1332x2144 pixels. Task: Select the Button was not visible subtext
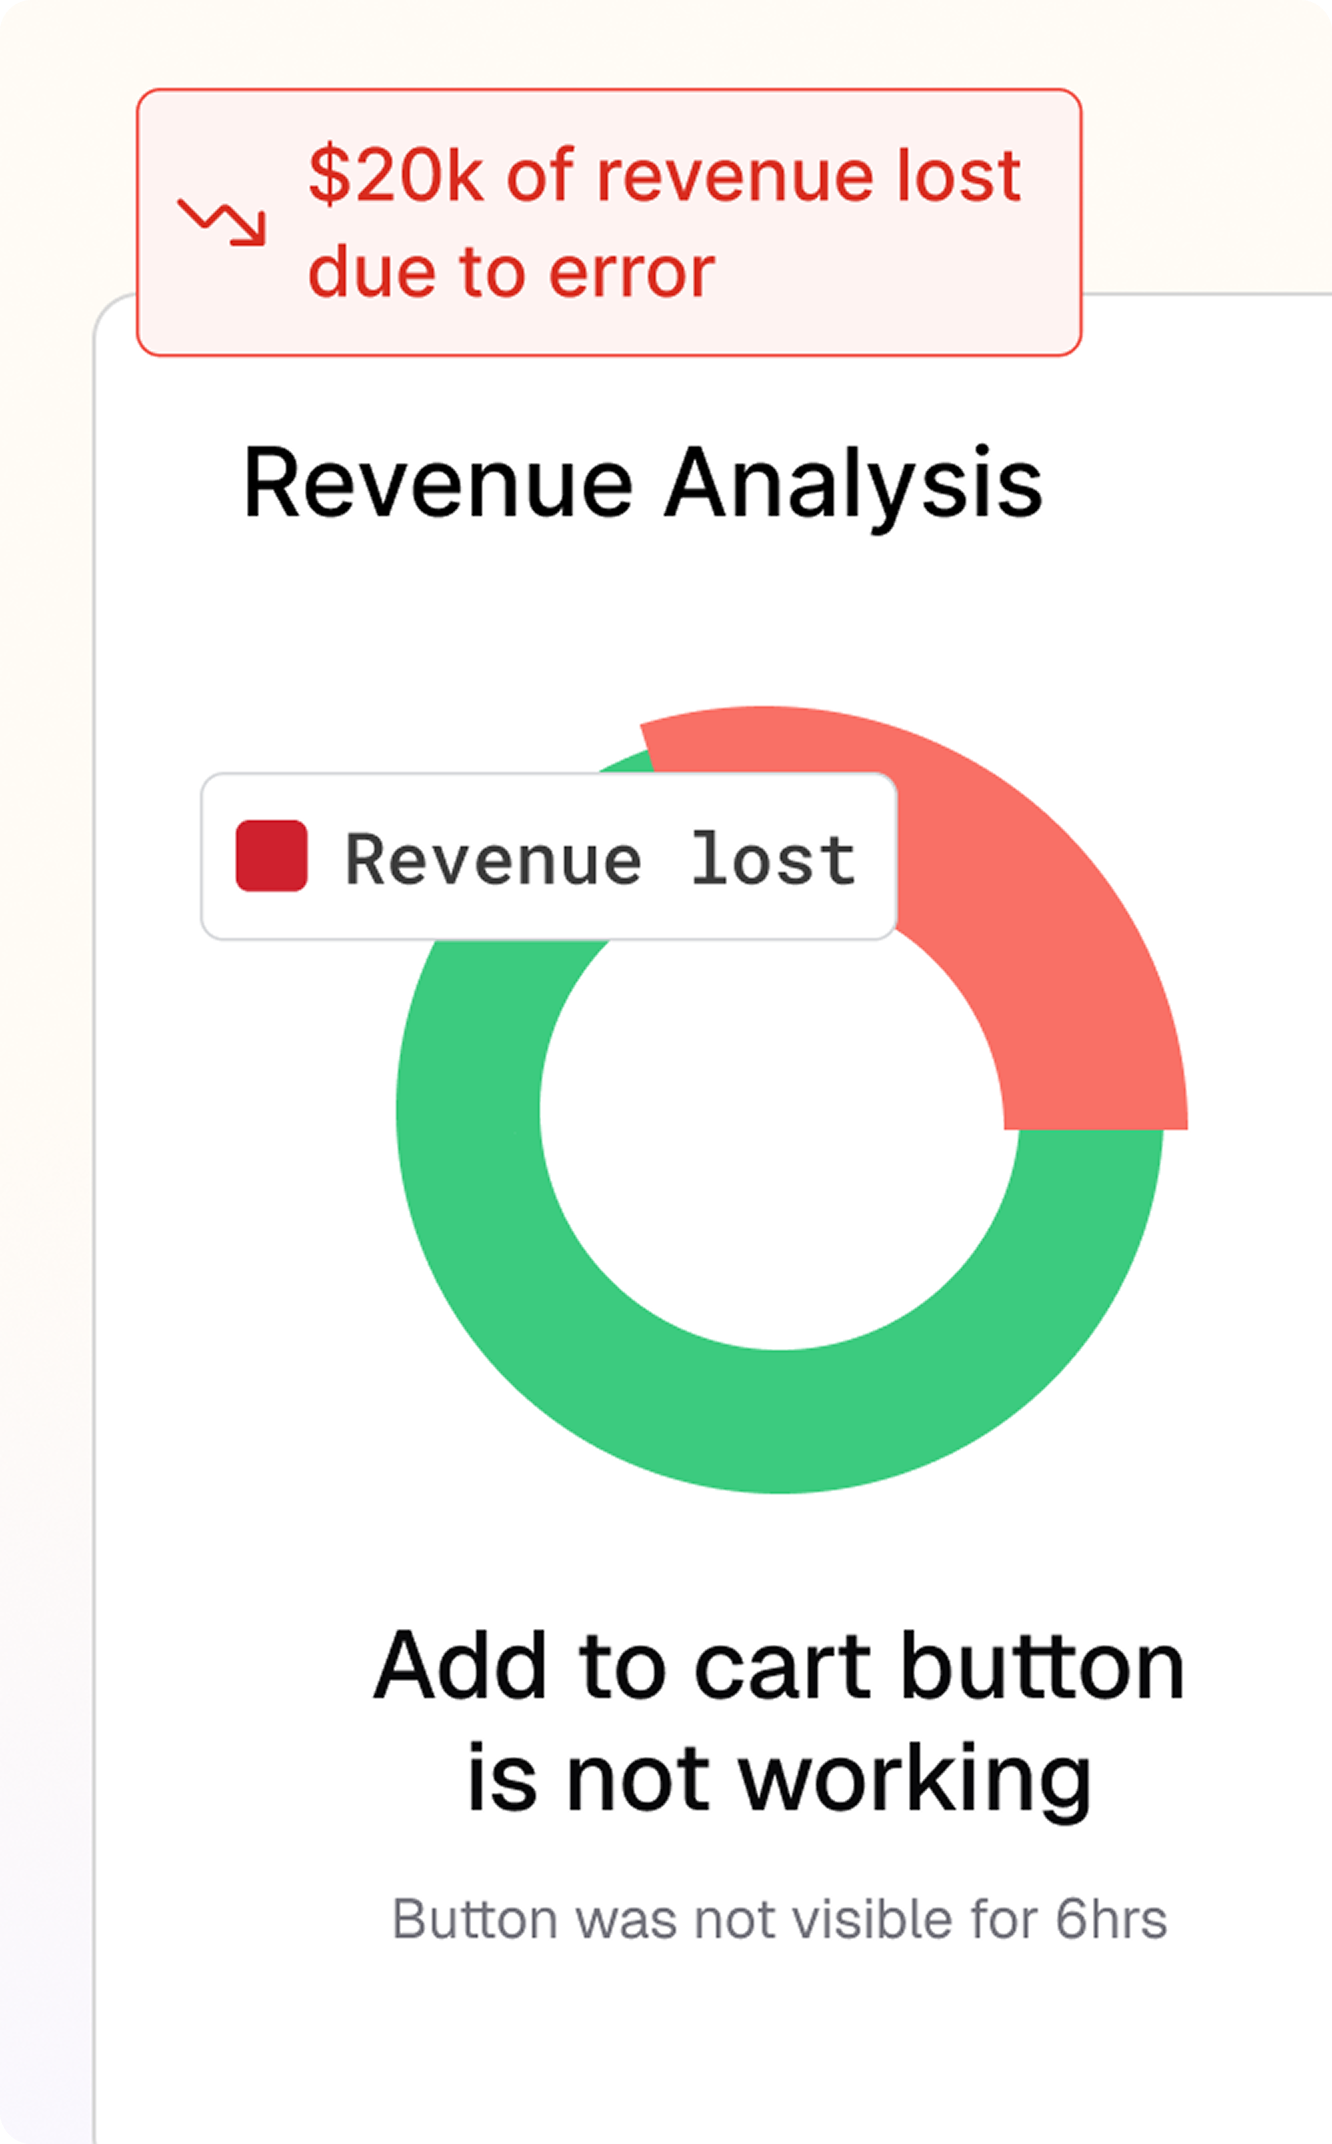pos(779,1919)
